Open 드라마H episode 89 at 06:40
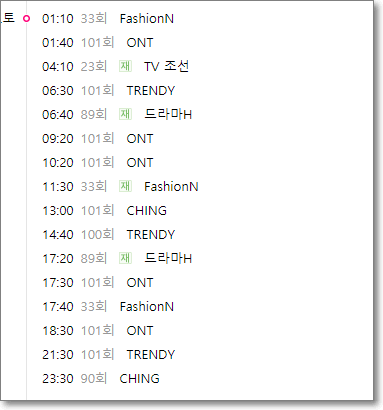 point(117,114)
